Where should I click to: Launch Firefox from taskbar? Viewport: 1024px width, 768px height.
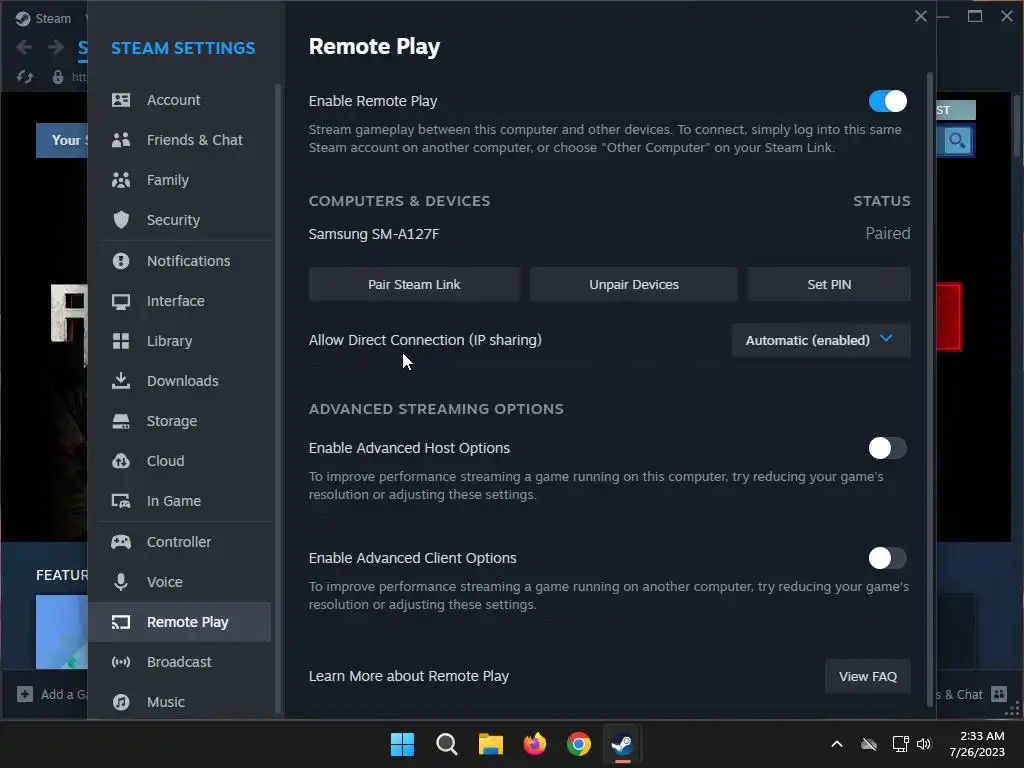[x=535, y=744]
